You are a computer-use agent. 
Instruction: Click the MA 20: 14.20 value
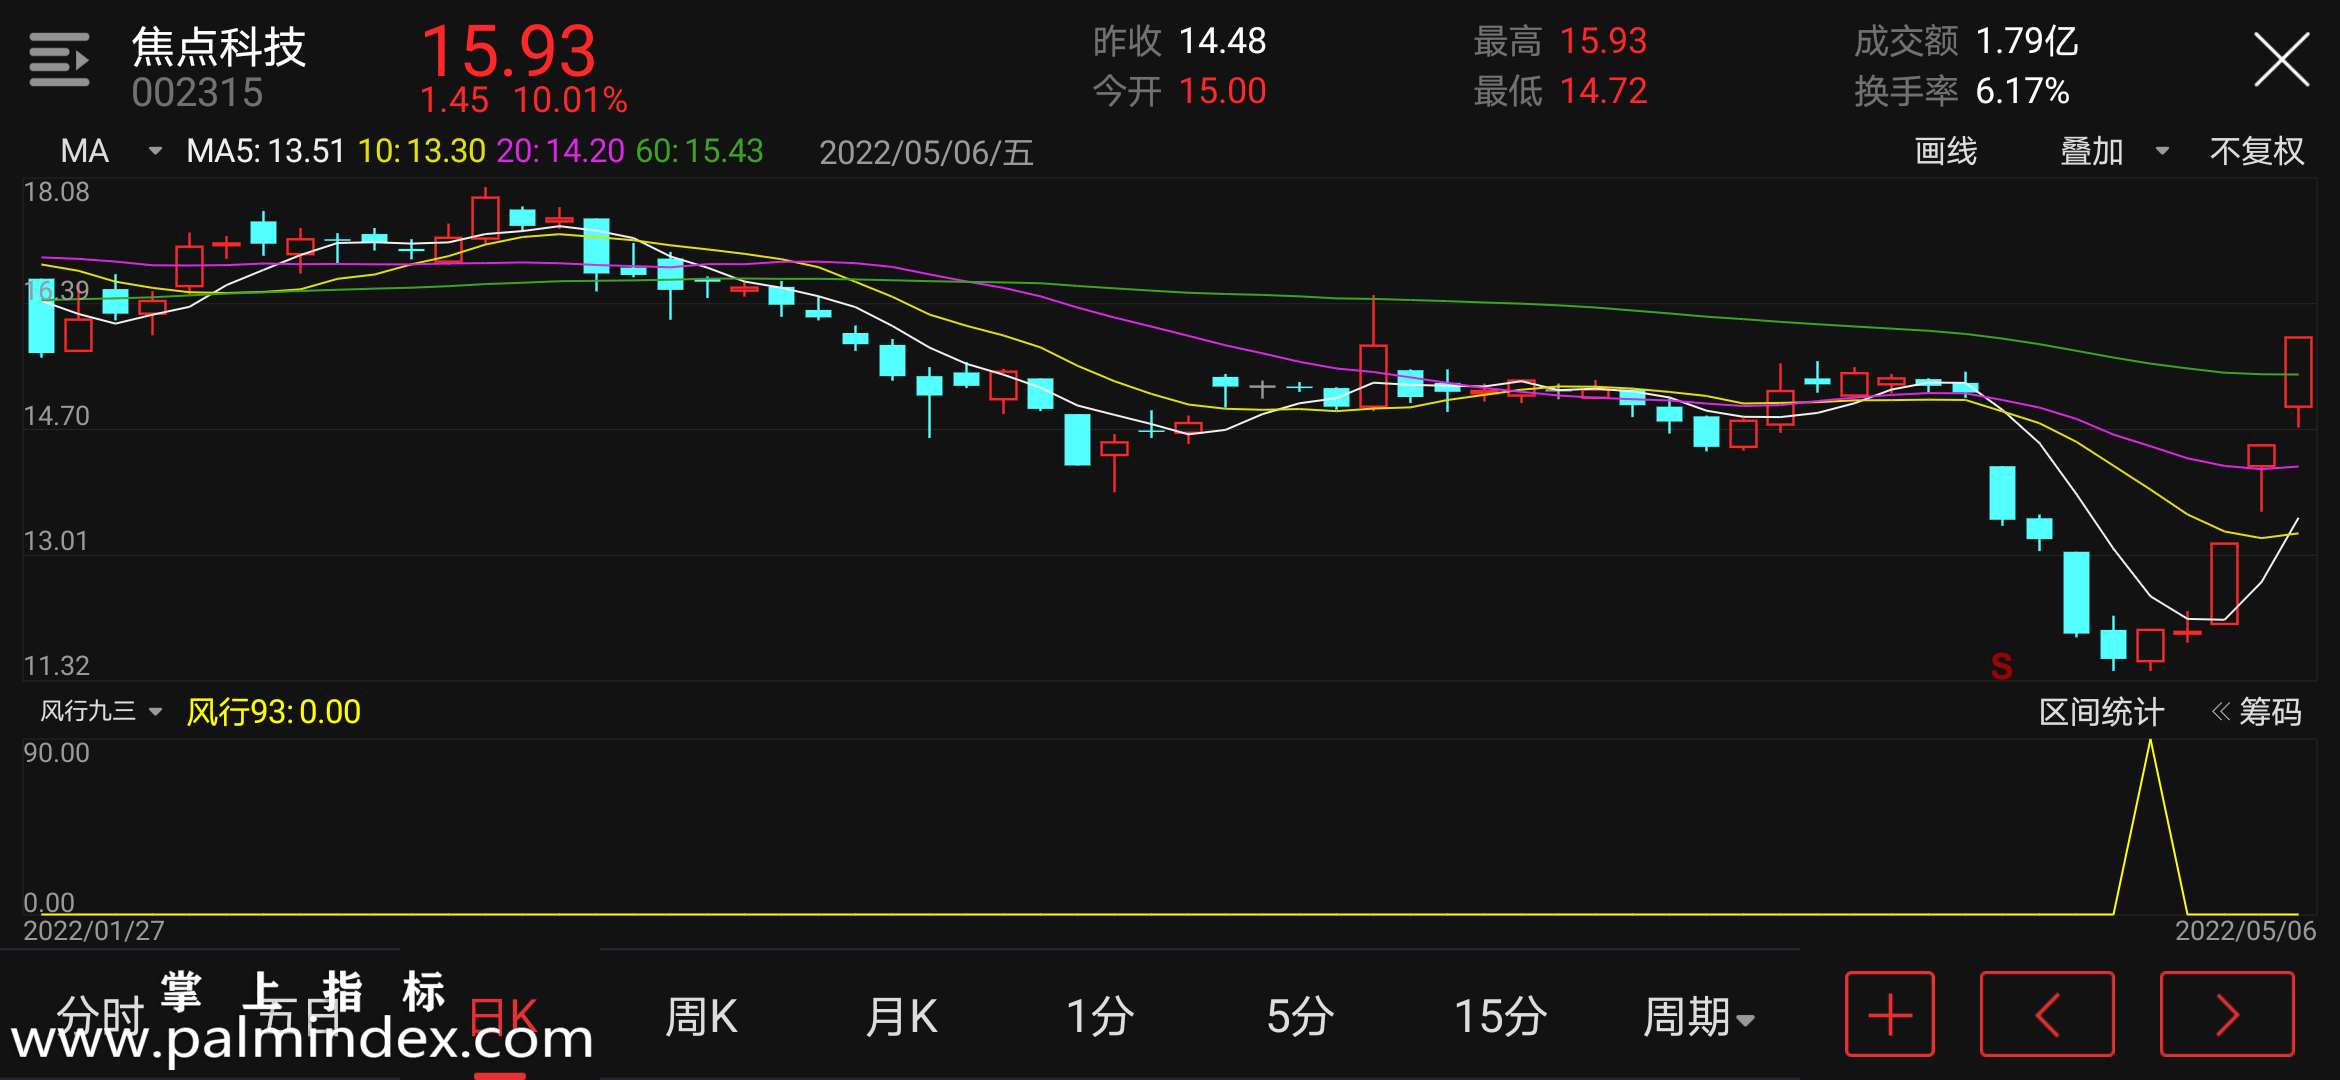[x=560, y=151]
